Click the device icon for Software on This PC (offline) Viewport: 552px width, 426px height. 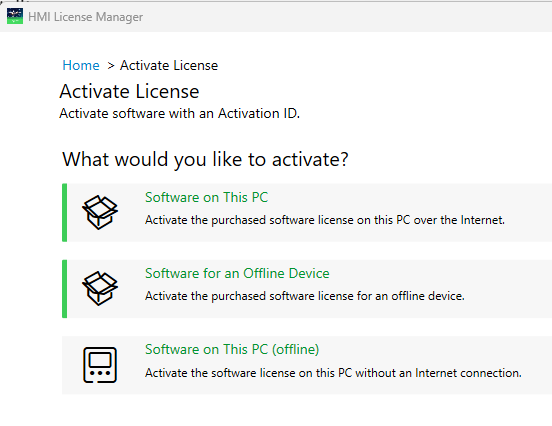pos(100,365)
